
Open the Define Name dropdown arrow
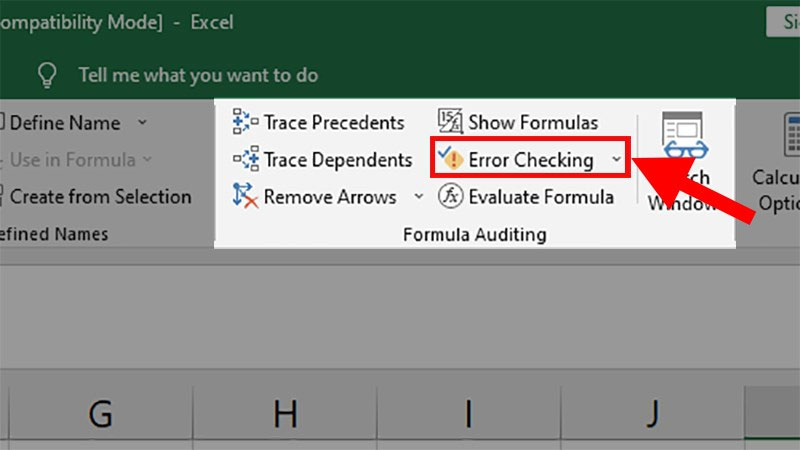(142, 123)
